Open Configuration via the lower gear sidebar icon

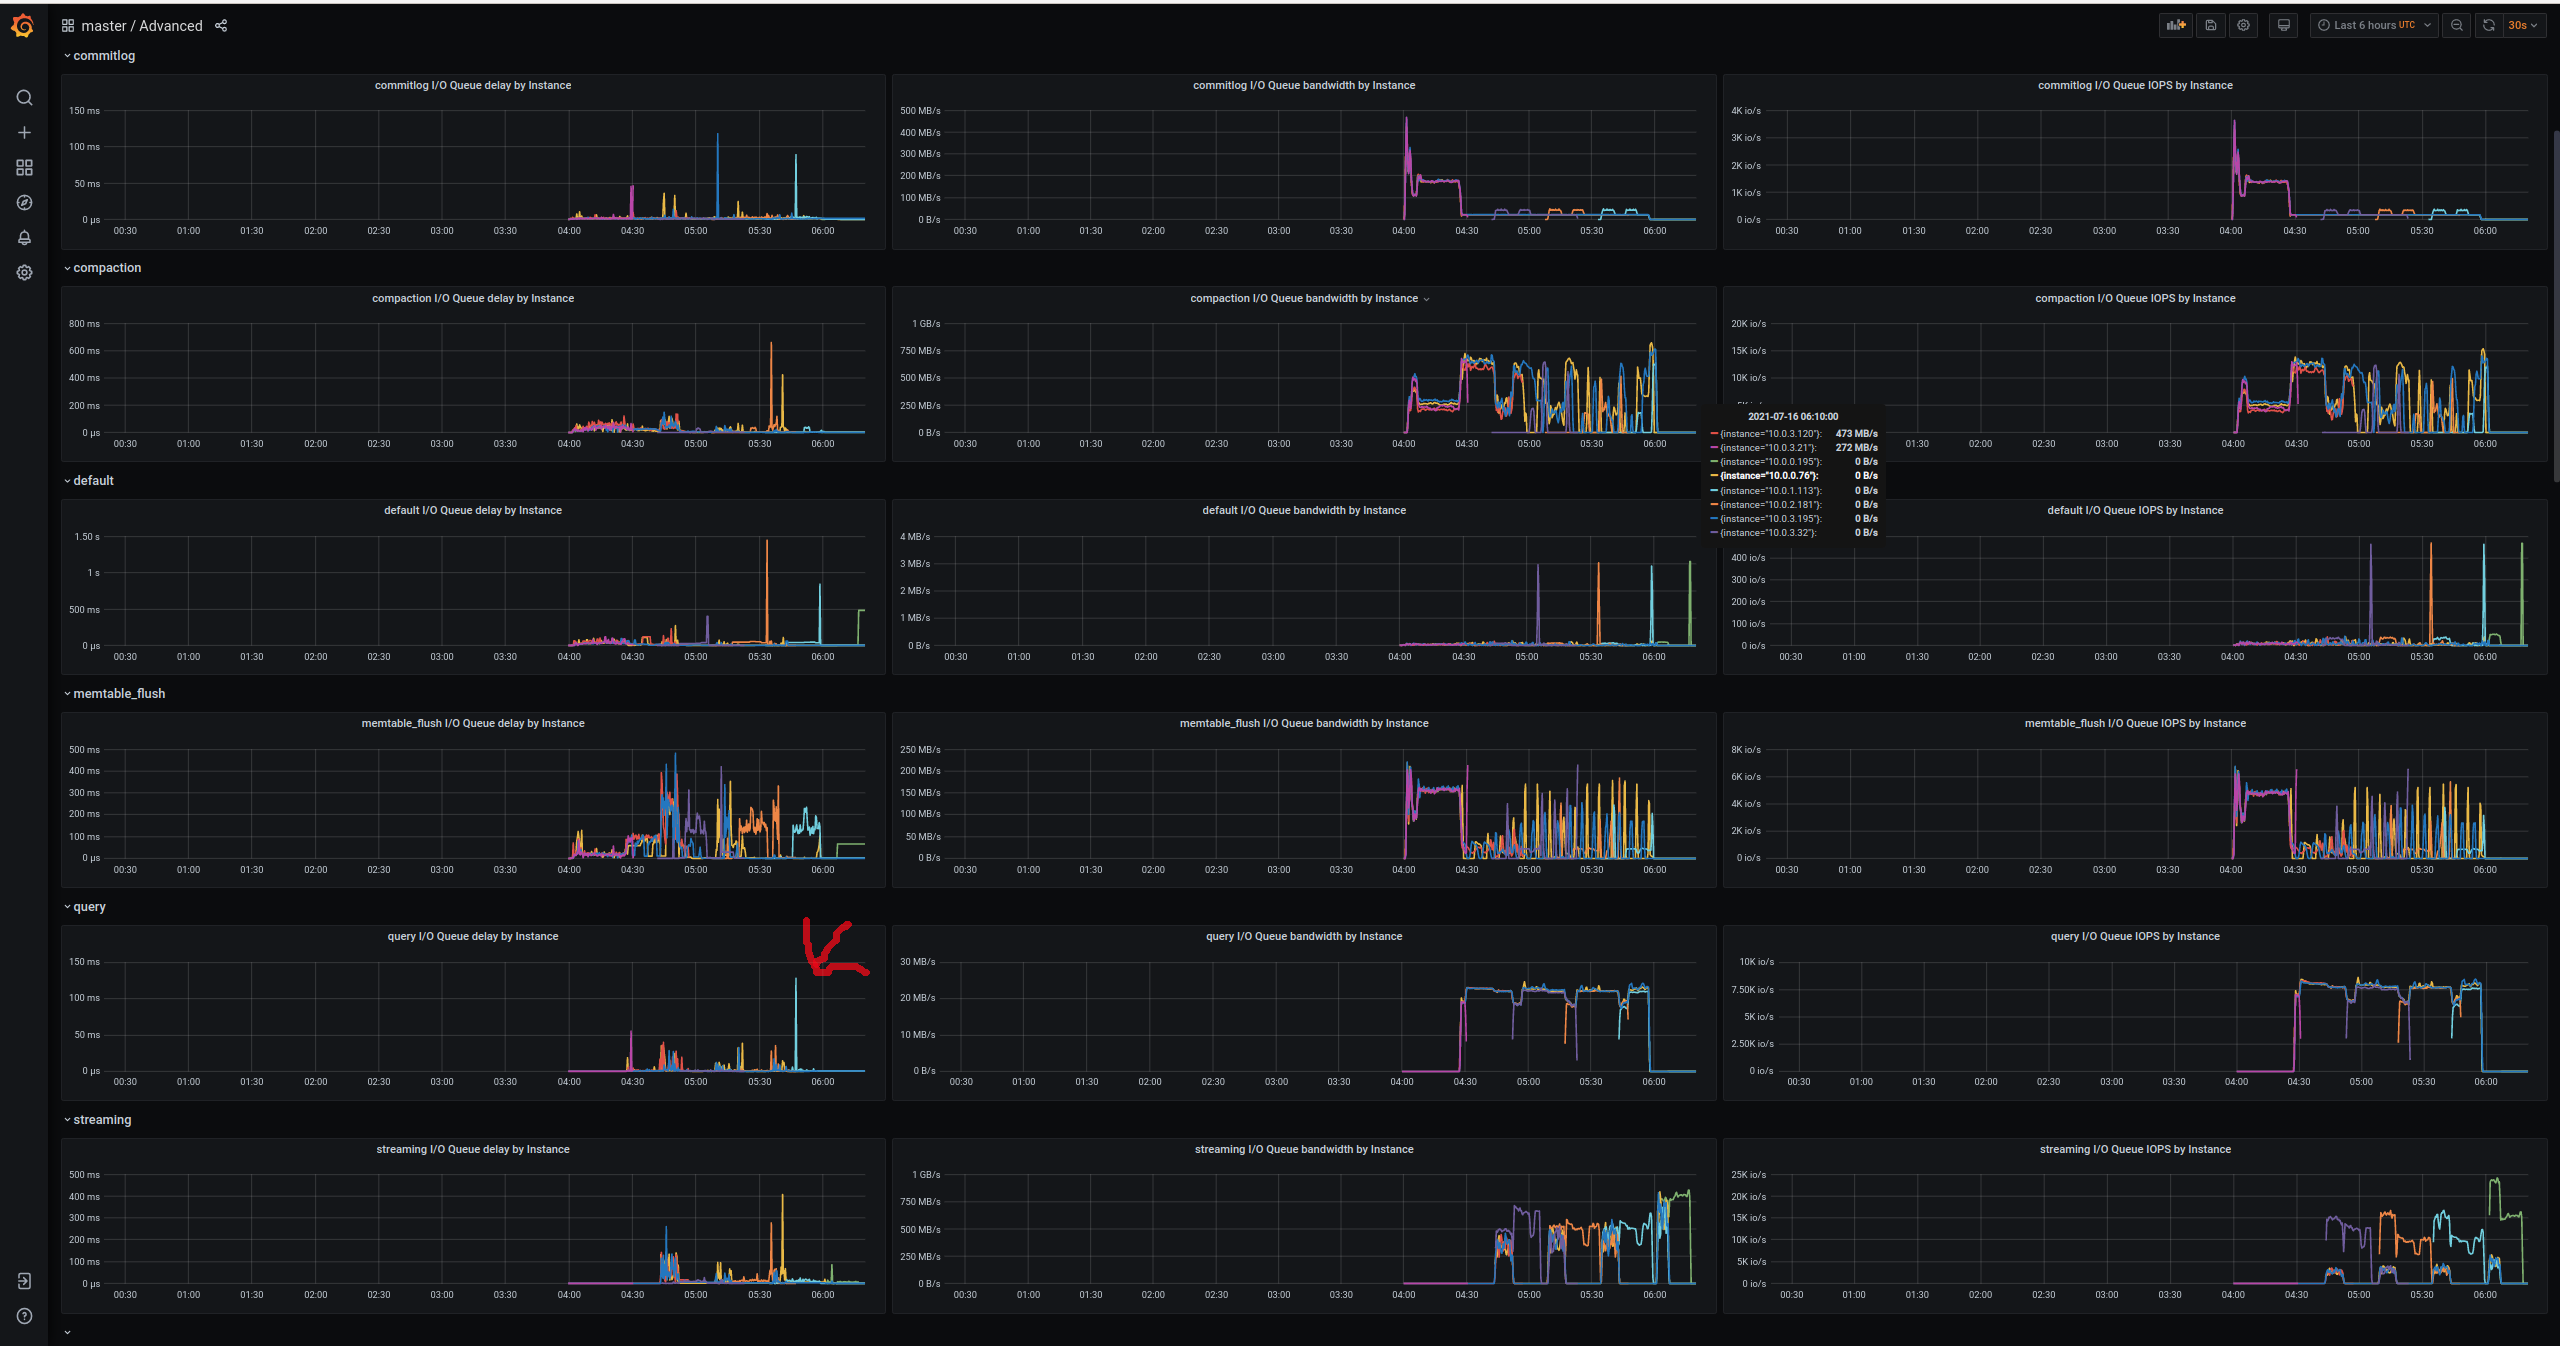pyautogui.click(x=24, y=272)
